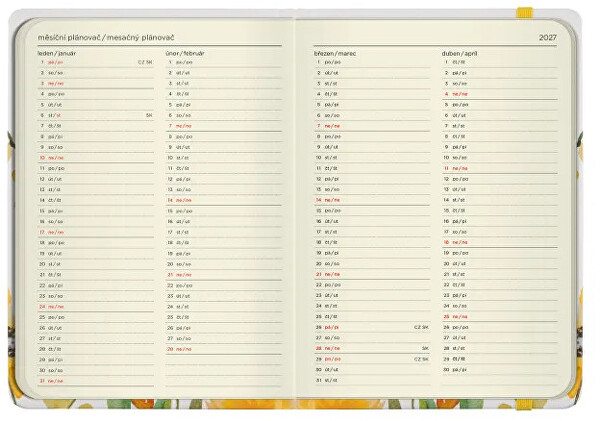600x421 pixels.
Task: Click March row "15 po/po"
Action: [x=372, y=211]
